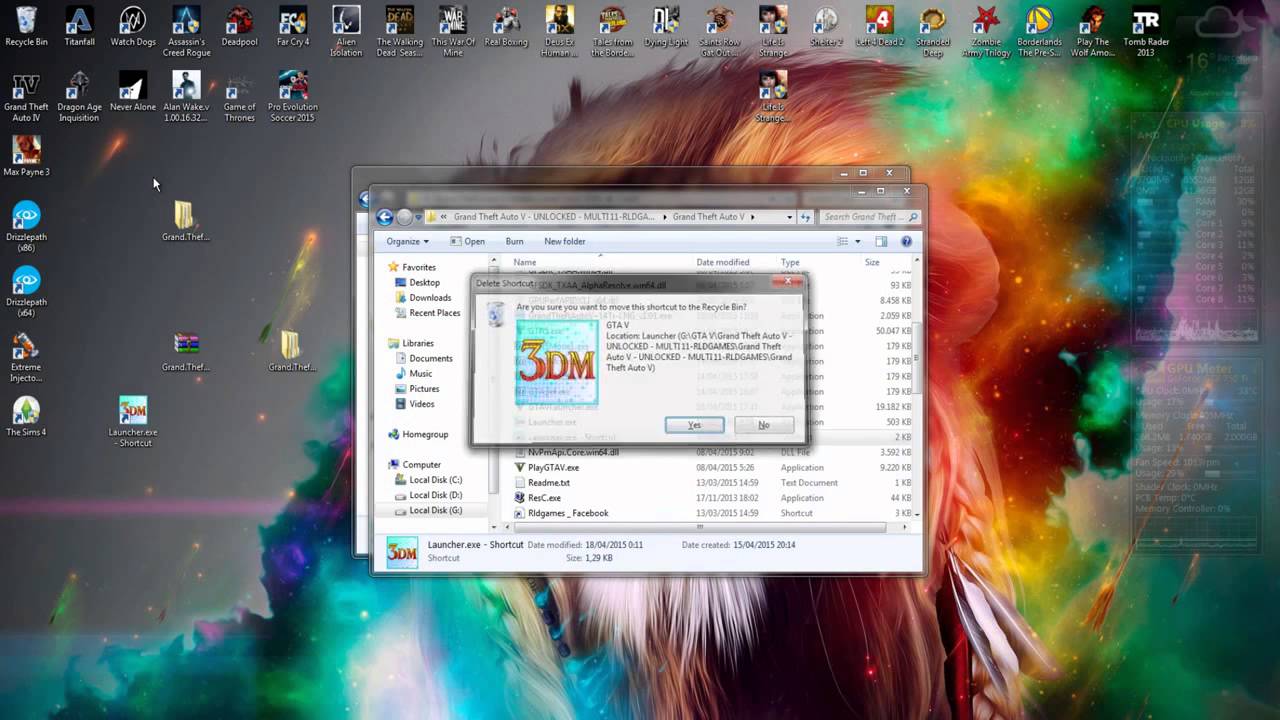
Task: Select the Max Payne 3 shortcut
Action: pos(26,156)
